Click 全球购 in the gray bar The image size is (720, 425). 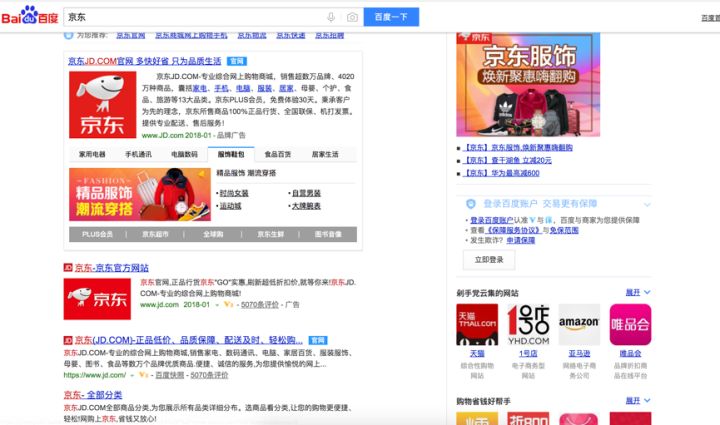(213, 234)
